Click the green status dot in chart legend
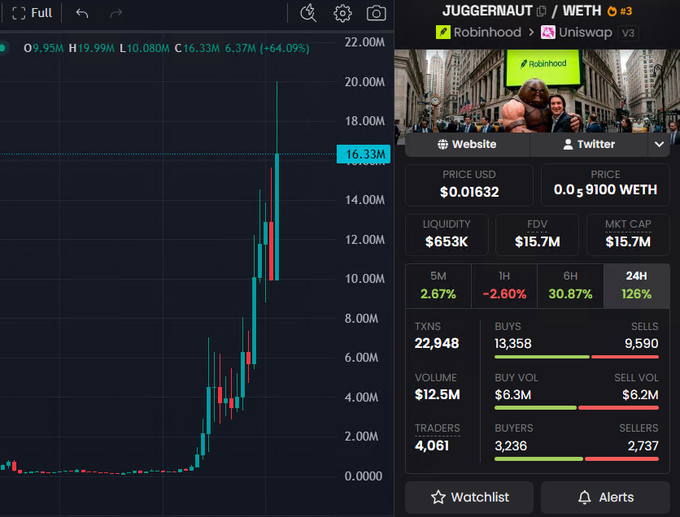Viewport: 680px width, 517px height. (x=3, y=48)
